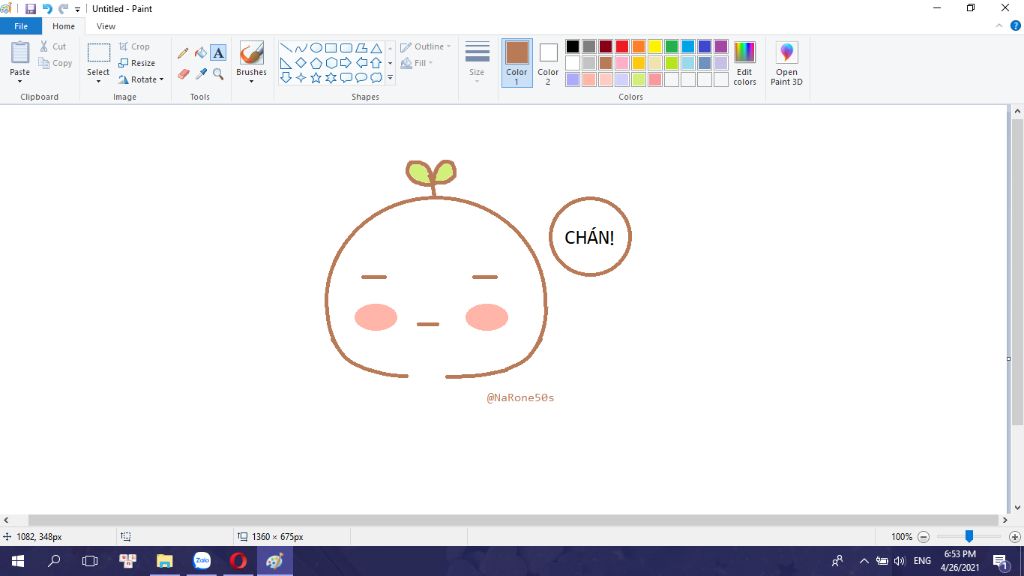Click the Line shape
This screenshot has height=576, width=1024.
285,48
